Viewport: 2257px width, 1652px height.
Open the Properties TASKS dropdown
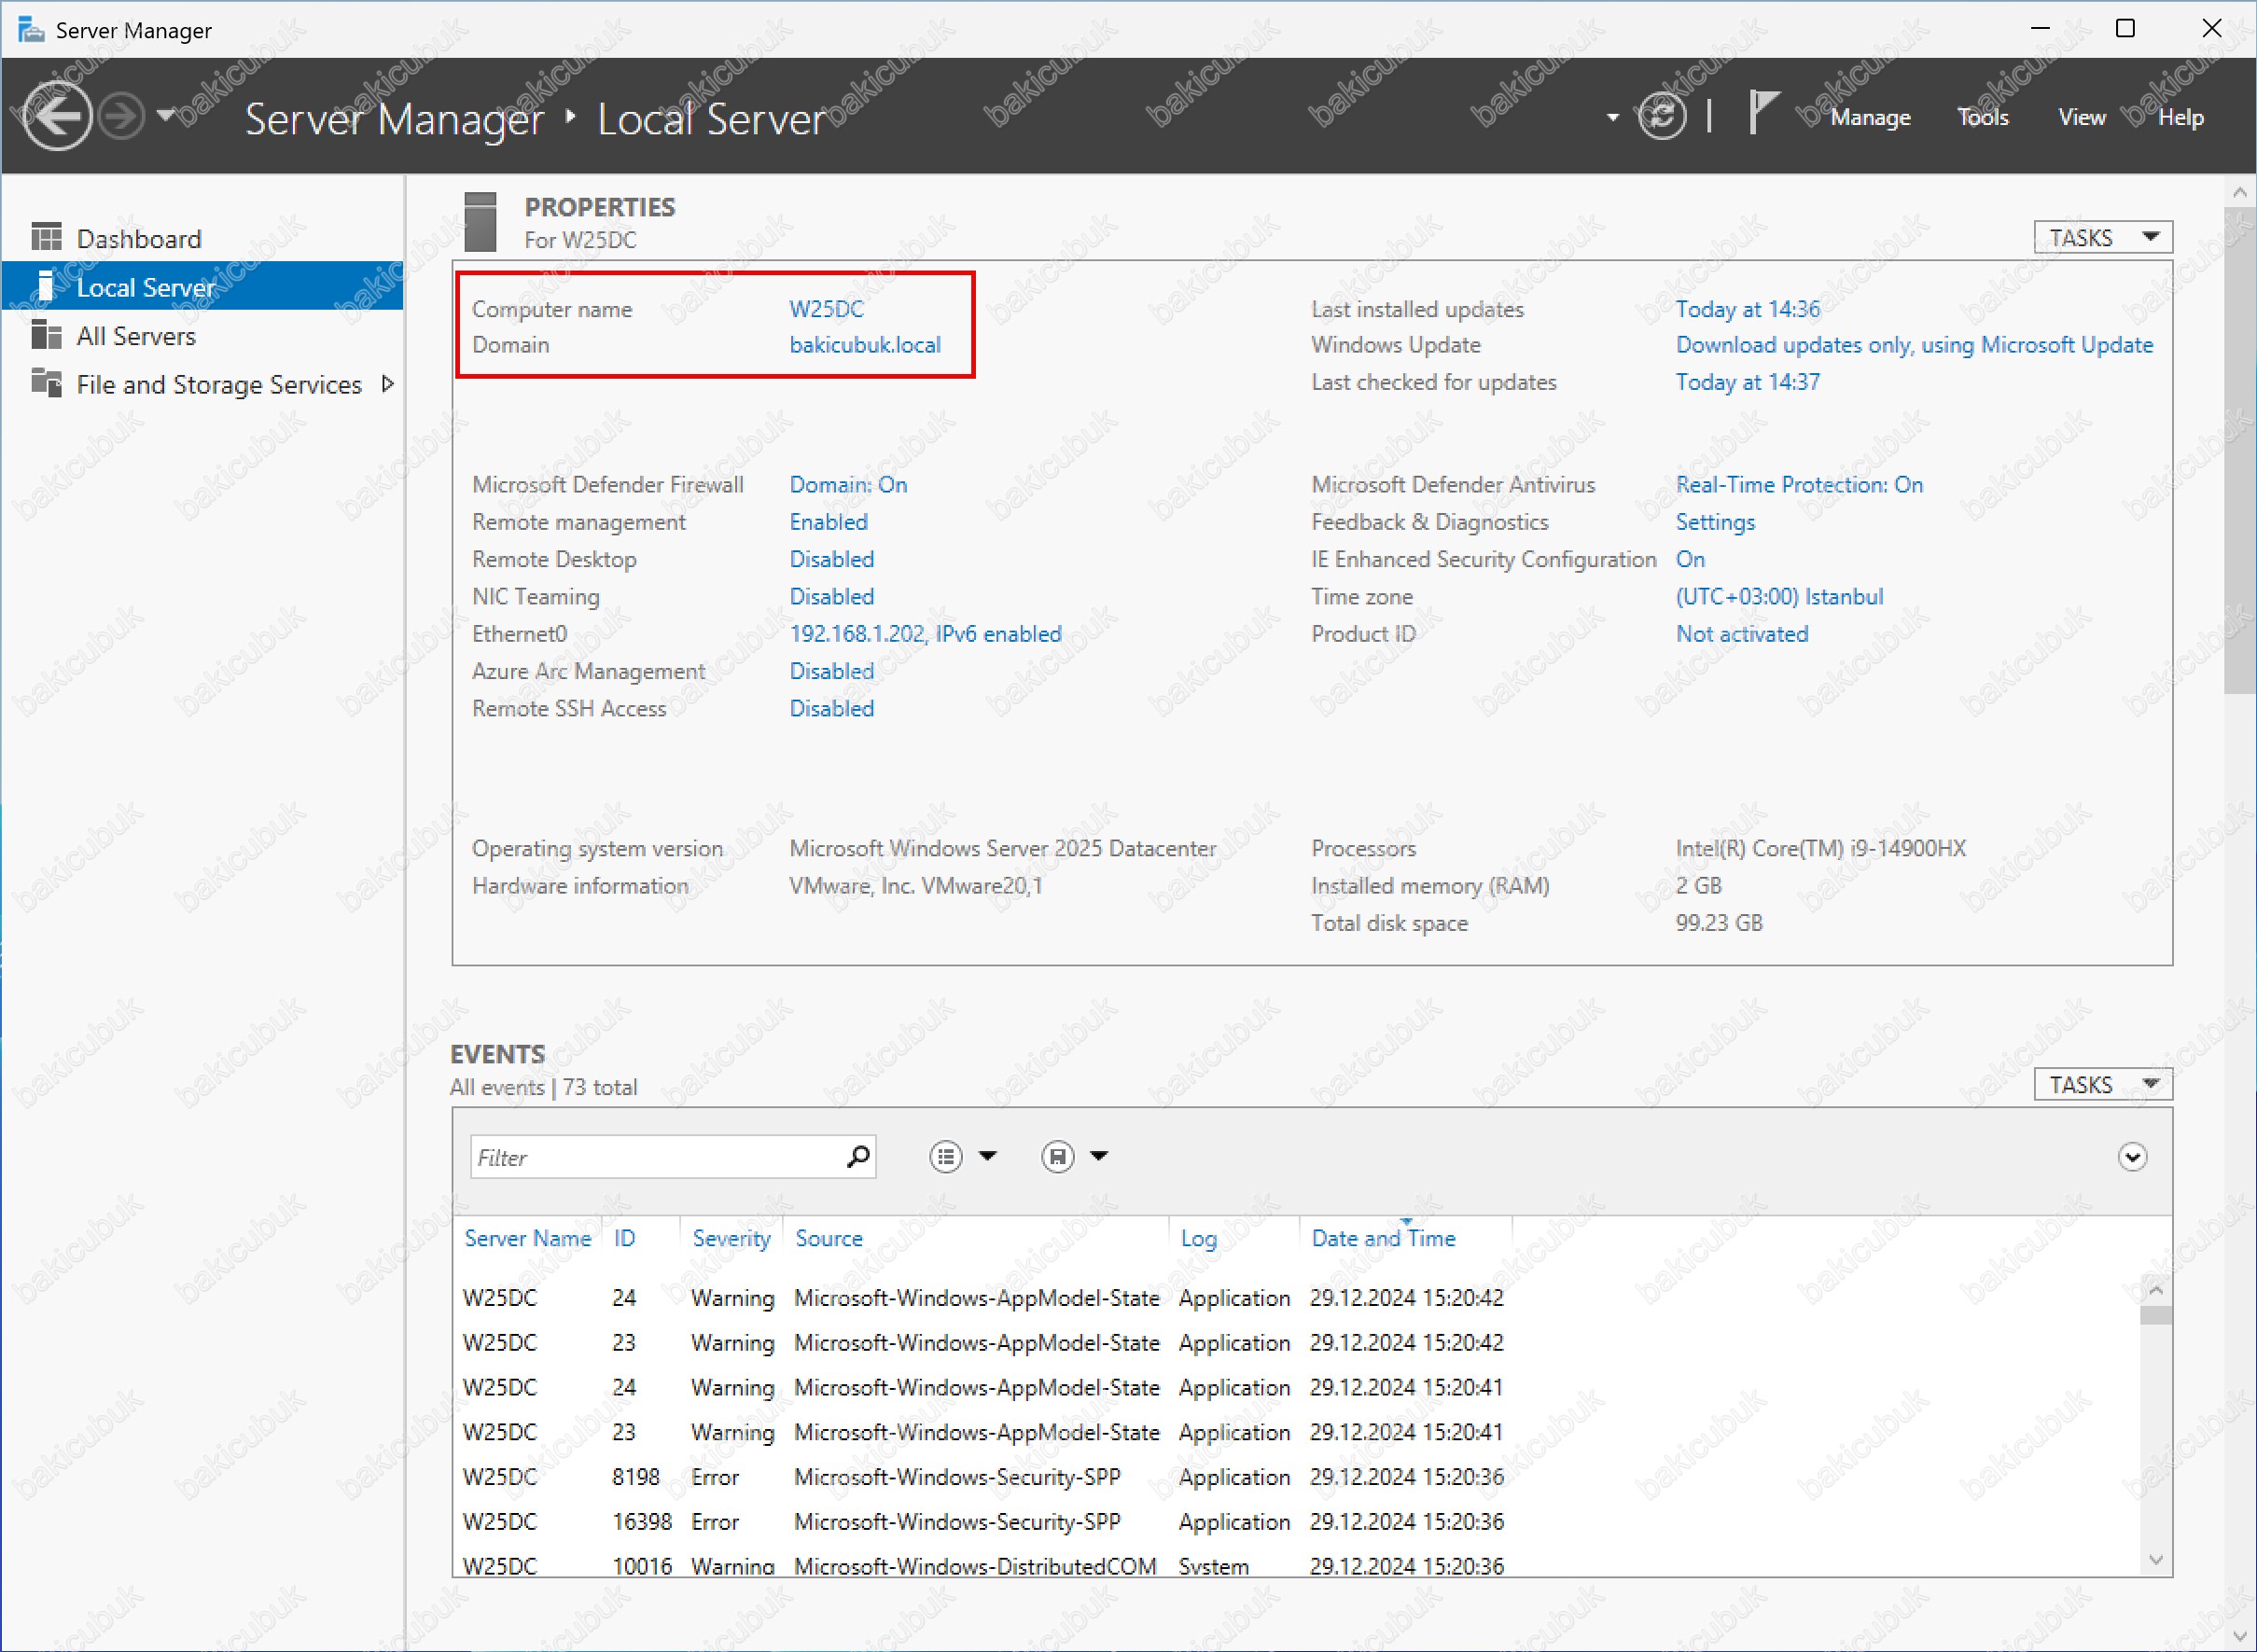point(2102,237)
